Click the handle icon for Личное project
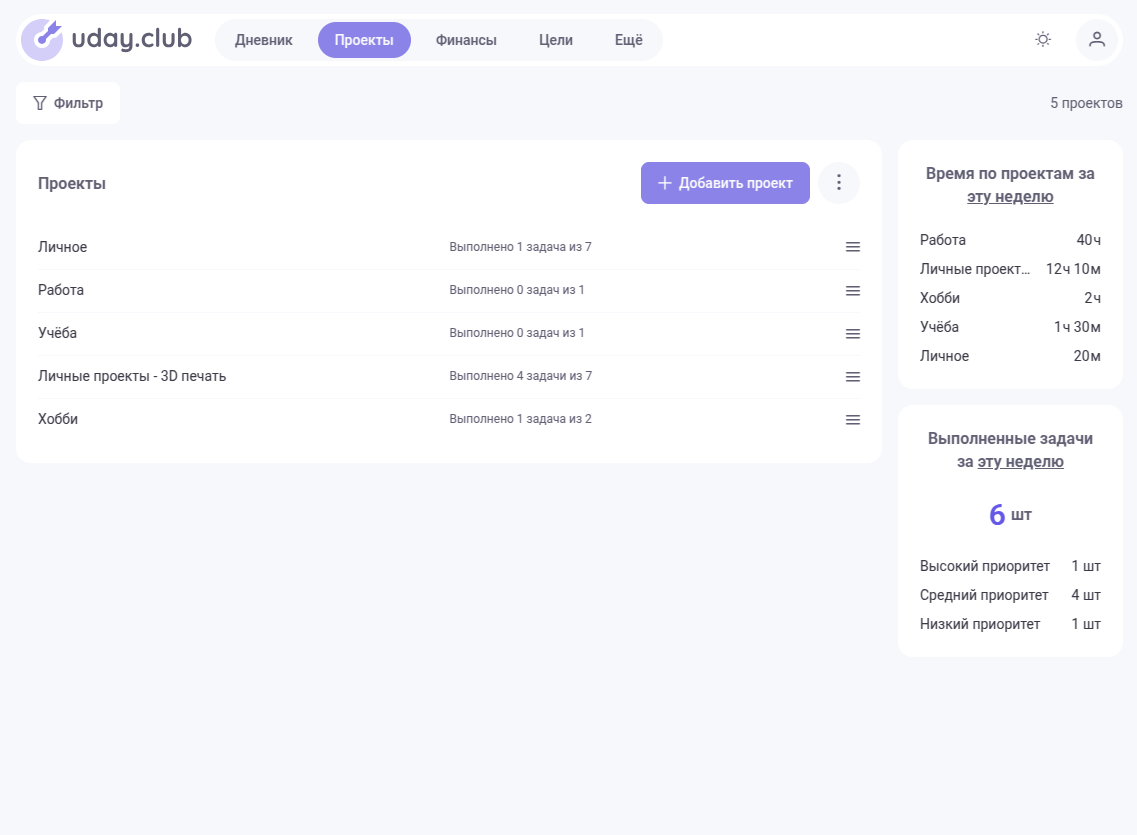 pyautogui.click(x=853, y=247)
